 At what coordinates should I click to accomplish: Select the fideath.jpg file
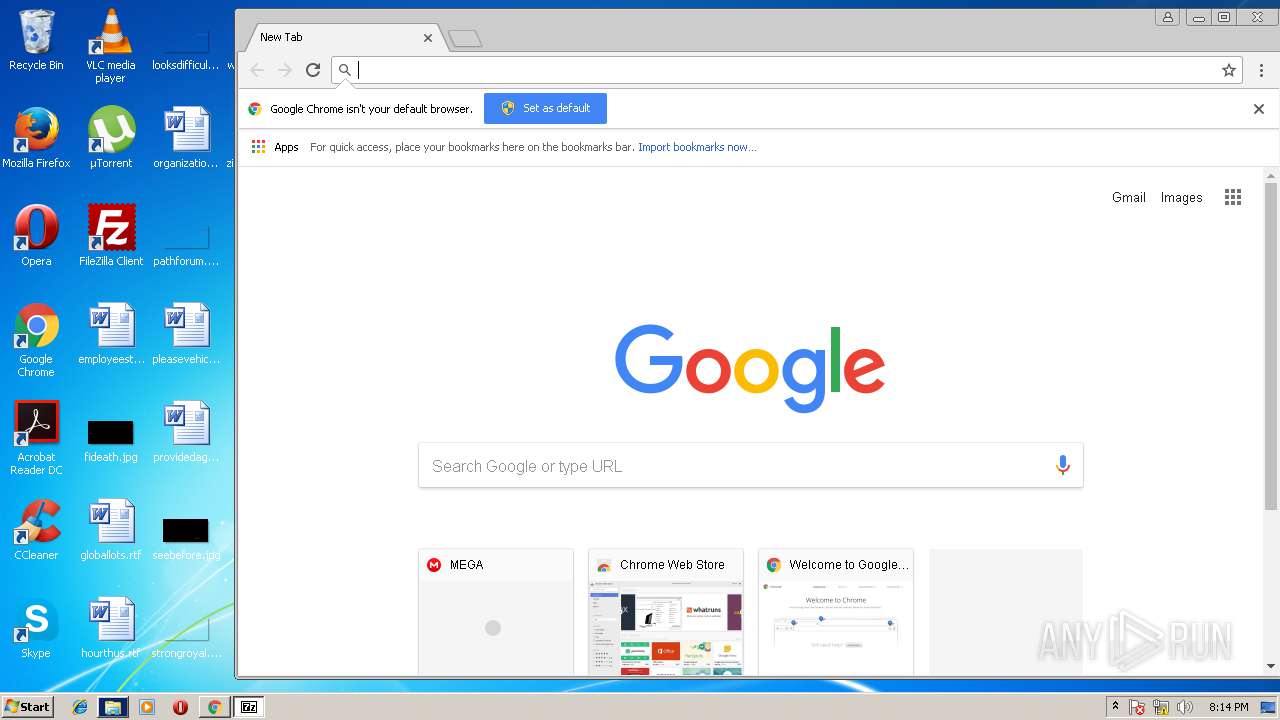click(110, 440)
